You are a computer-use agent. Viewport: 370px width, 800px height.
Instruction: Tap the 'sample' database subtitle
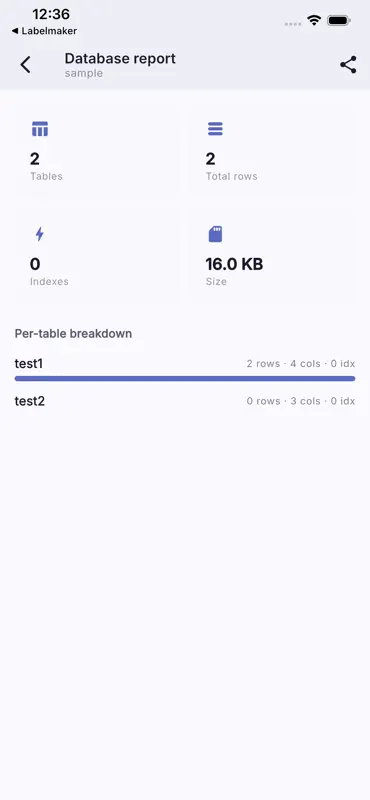click(84, 73)
